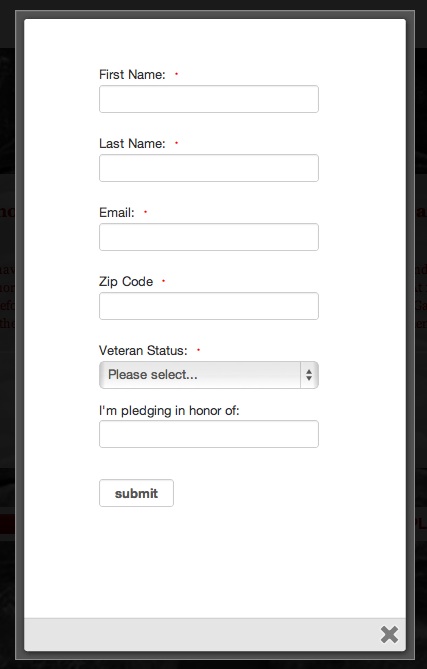The width and height of the screenshot is (427, 669).
Task: Click red required marker next to Email
Action: point(145,212)
